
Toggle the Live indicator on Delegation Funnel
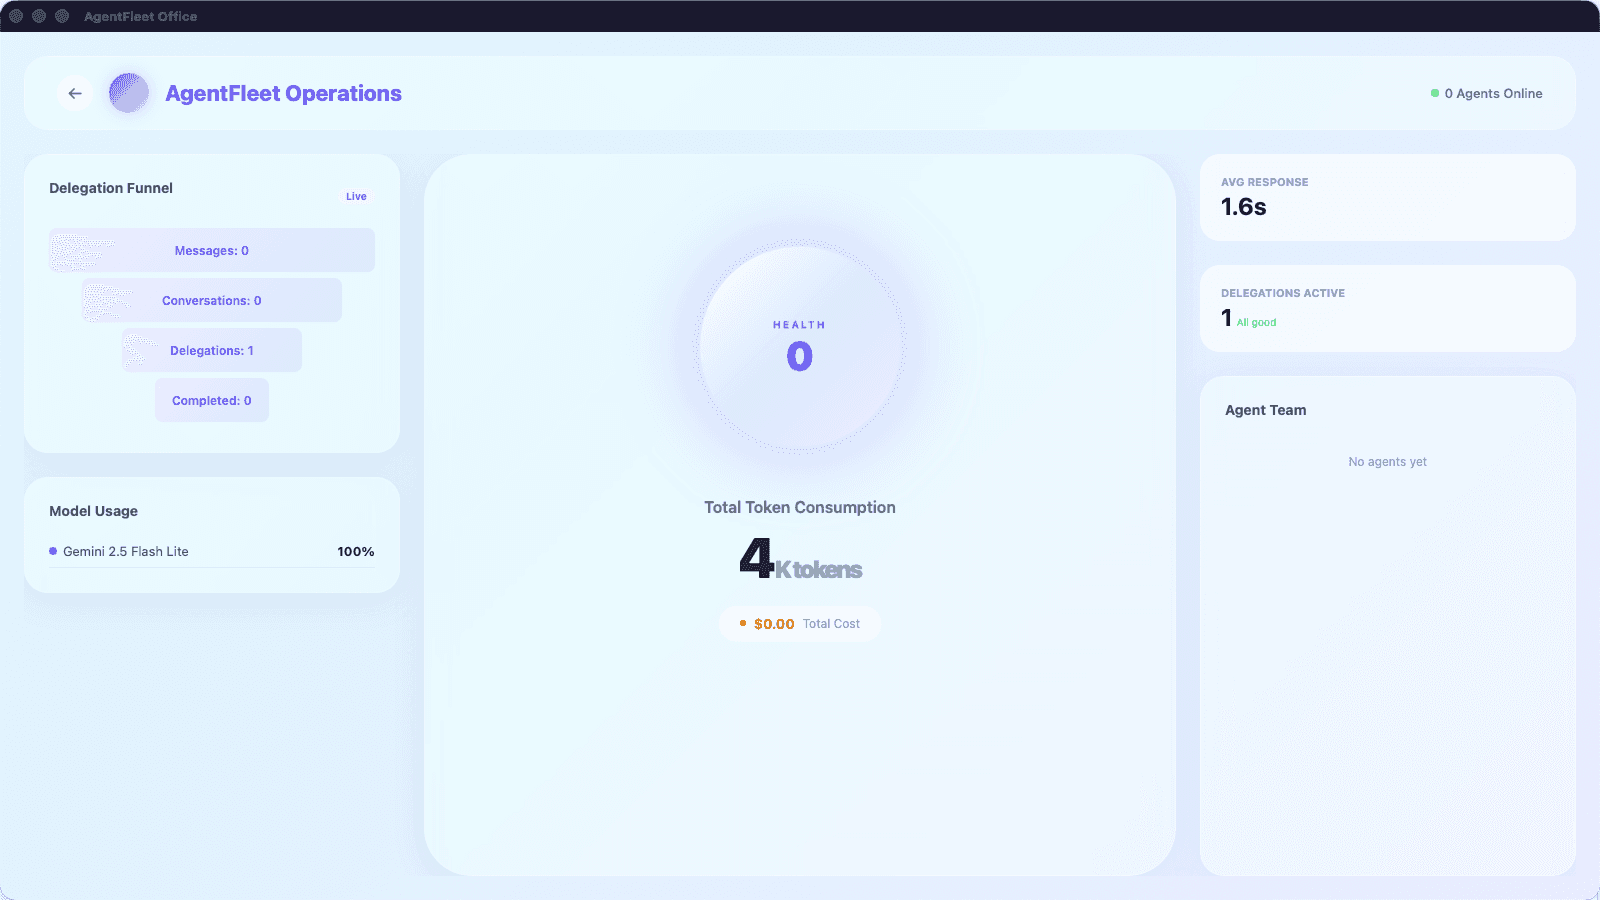pos(356,196)
